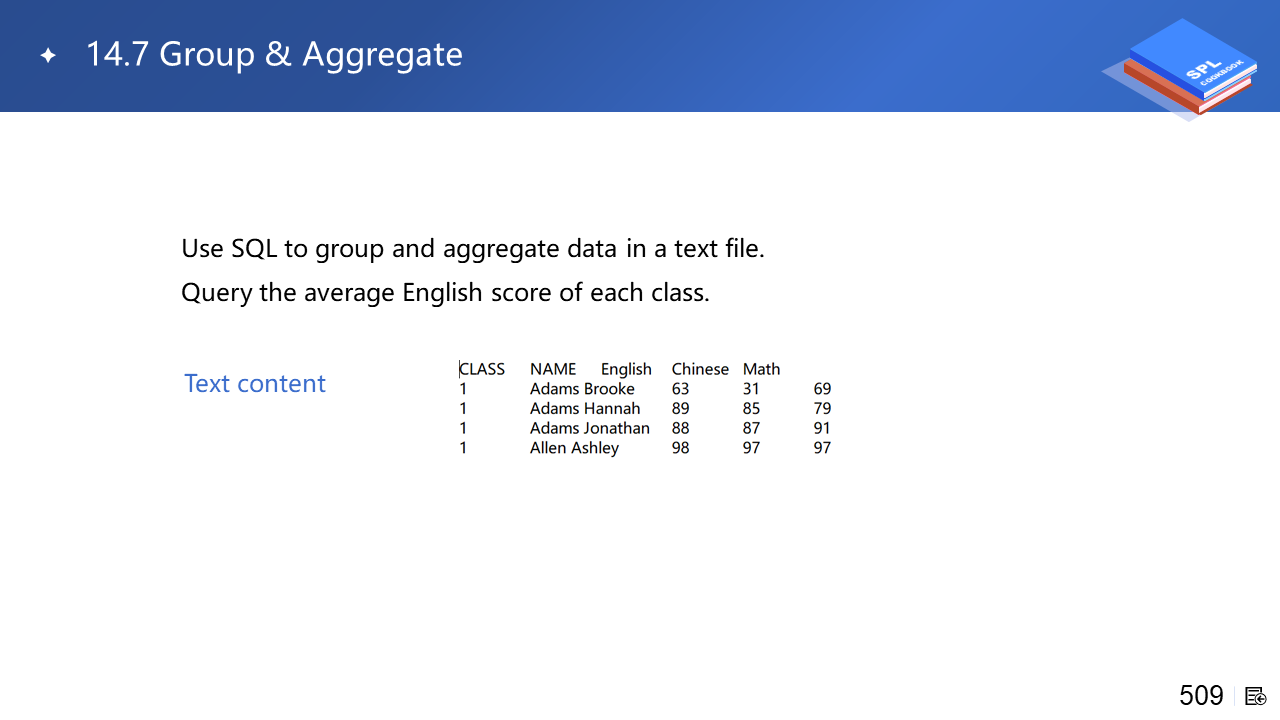Click the blue 'Text content' label
The height and width of the screenshot is (720, 1280).
255,384
